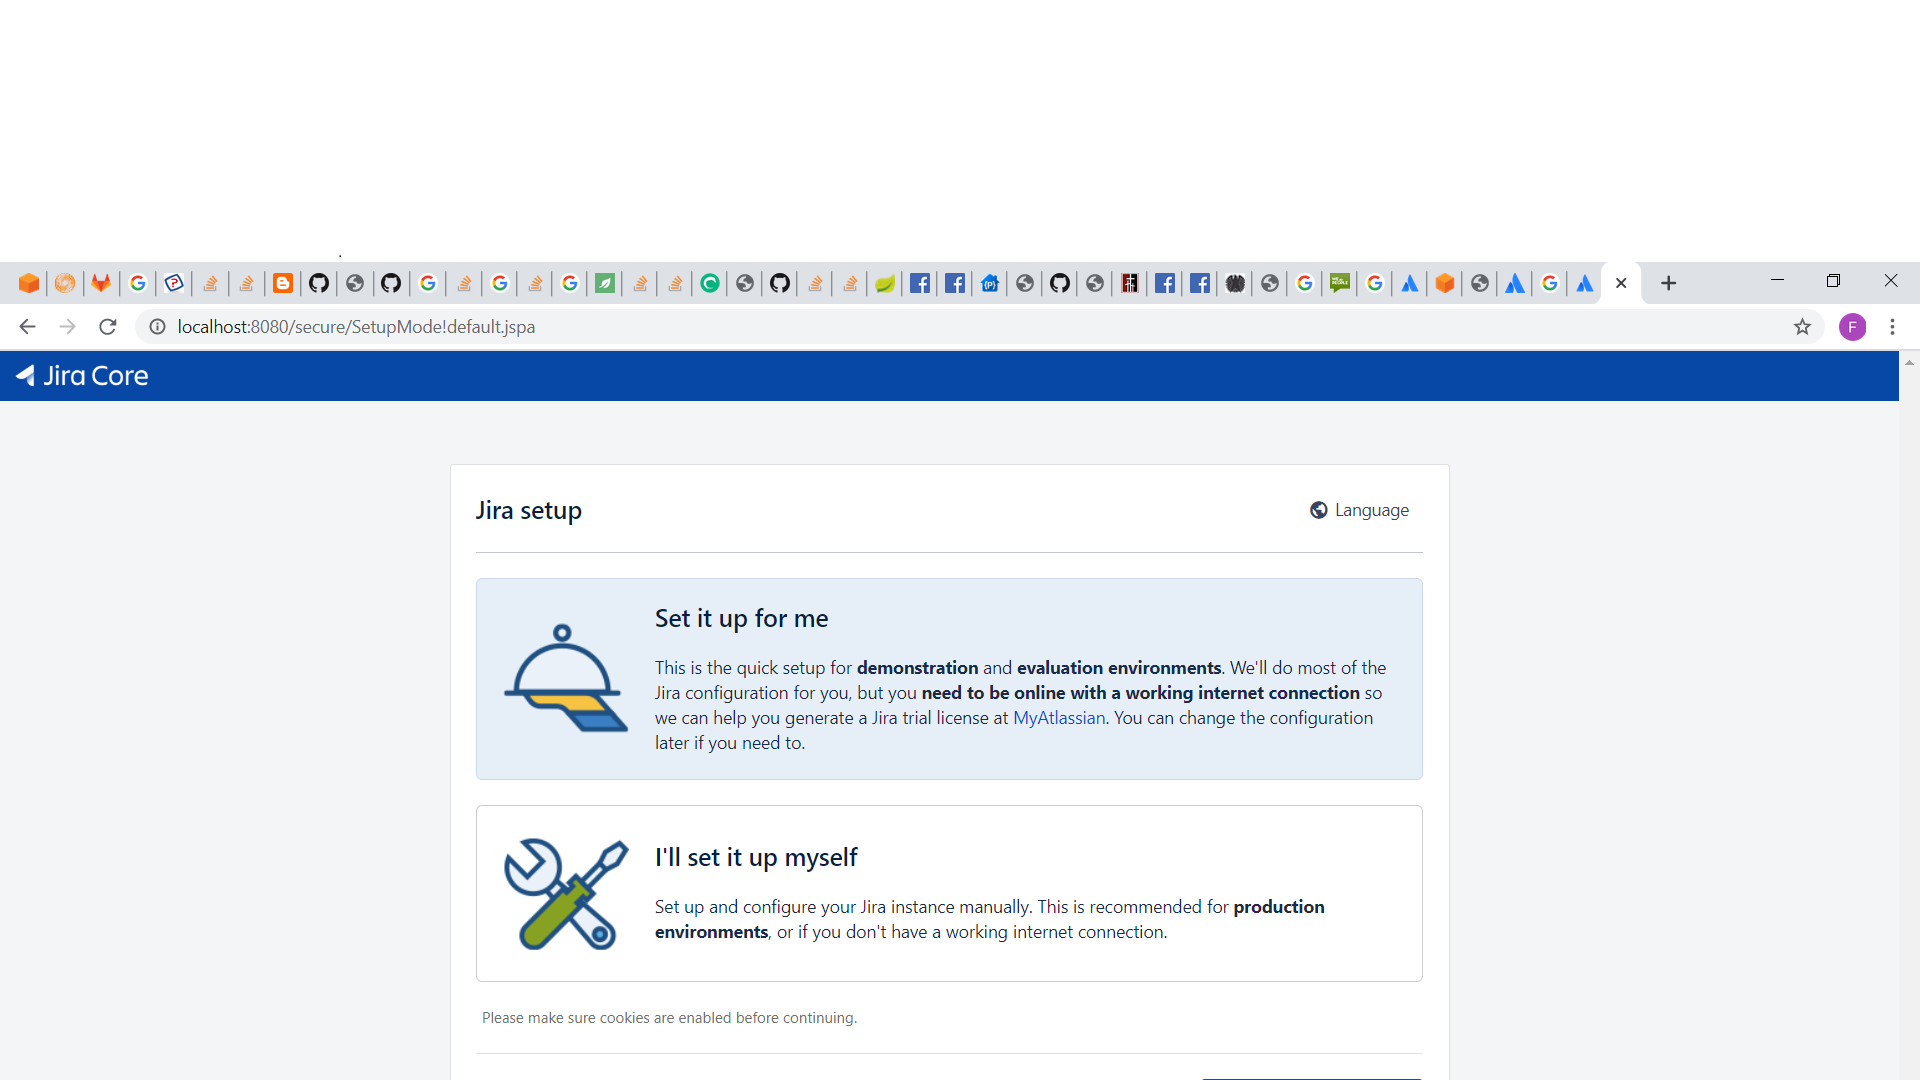Open Chrome's three-dot menu

pos(1892,327)
